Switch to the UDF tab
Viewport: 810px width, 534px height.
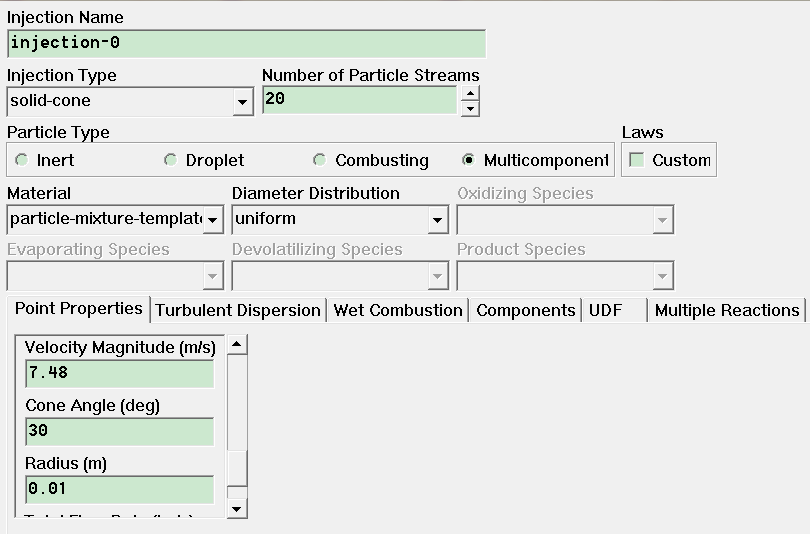point(606,310)
